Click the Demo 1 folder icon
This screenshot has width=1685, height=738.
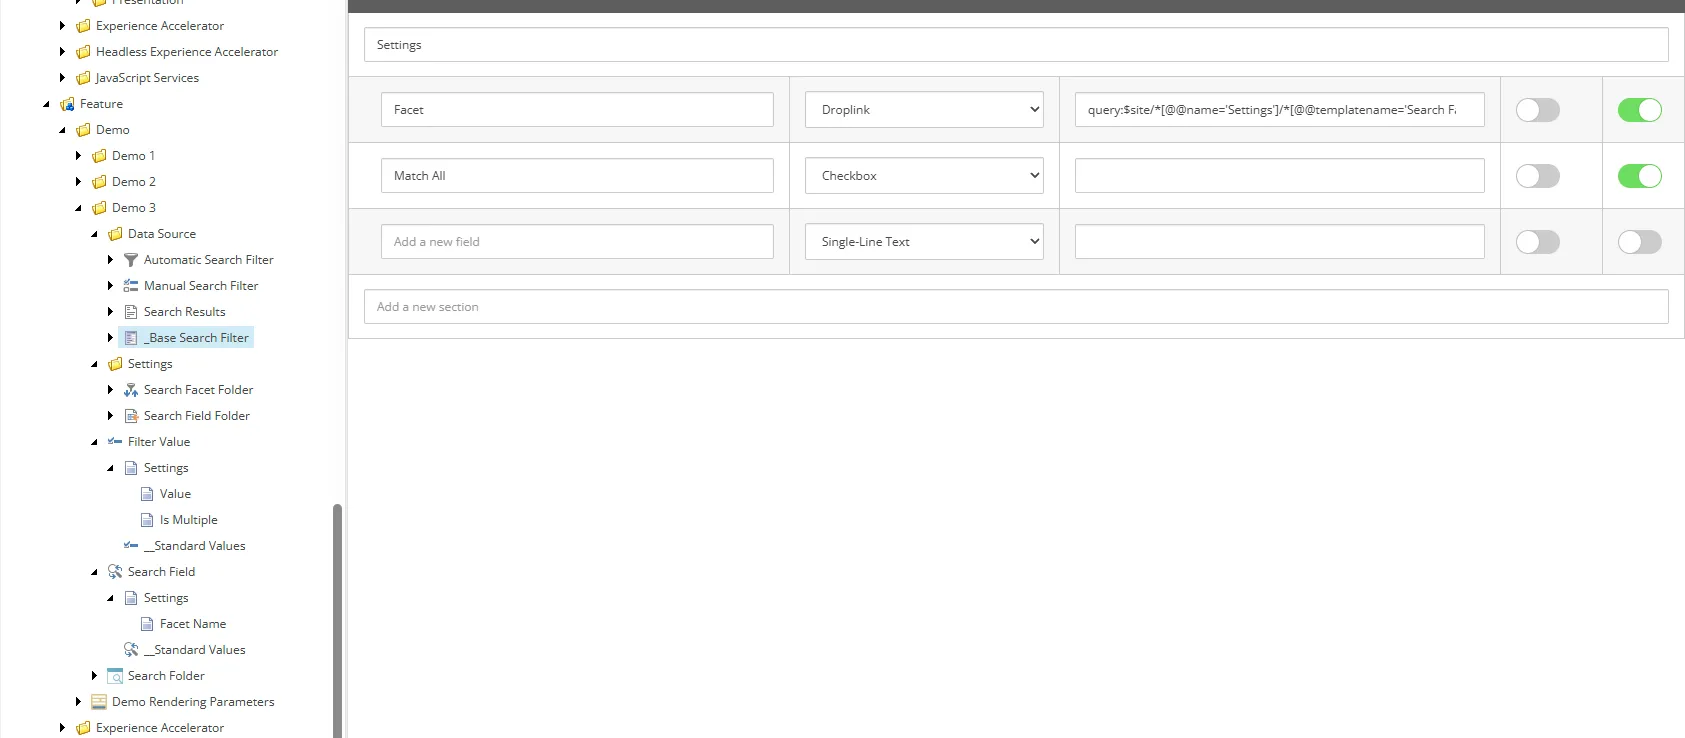point(99,156)
